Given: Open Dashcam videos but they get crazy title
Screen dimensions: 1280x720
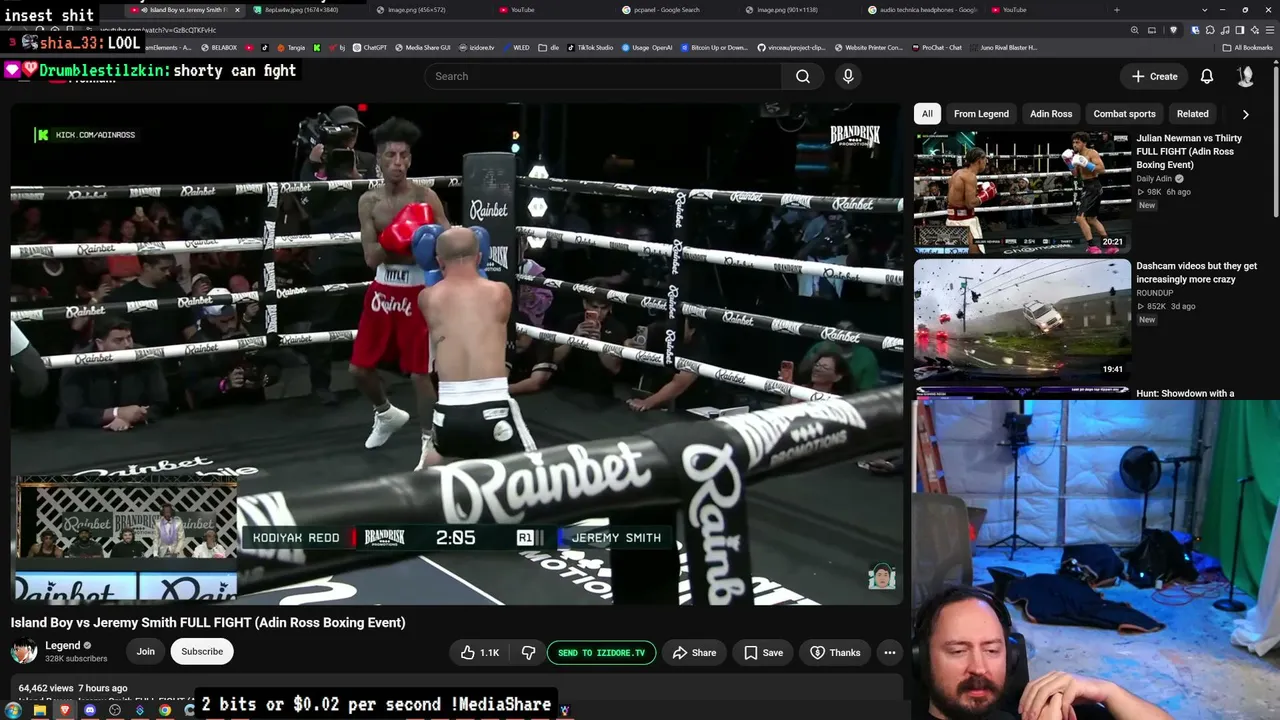Looking at the screenshot, I should (x=1197, y=273).
